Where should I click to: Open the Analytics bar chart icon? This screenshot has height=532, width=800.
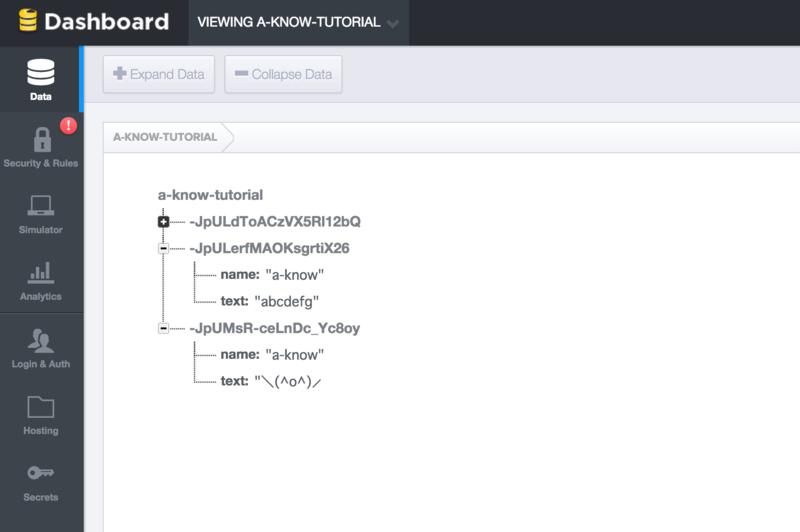coord(41,272)
